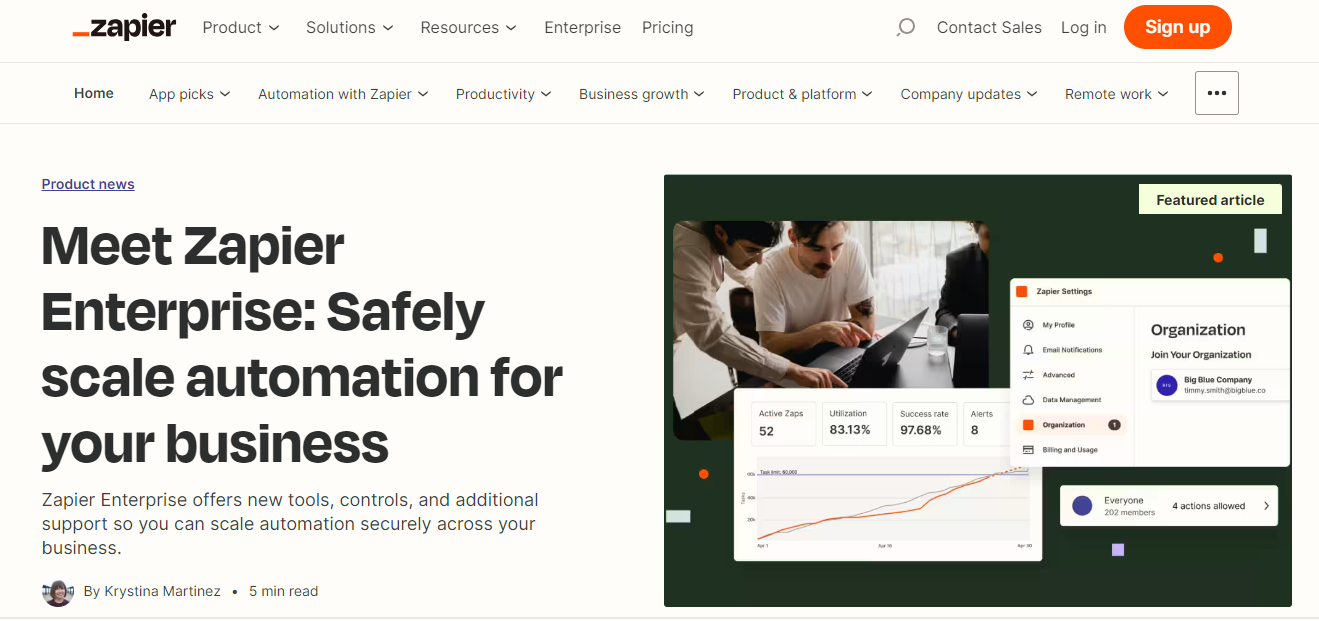Image resolution: width=1319 pixels, height=621 pixels.
Task: Click the Featured article badge
Action: click(x=1210, y=200)
